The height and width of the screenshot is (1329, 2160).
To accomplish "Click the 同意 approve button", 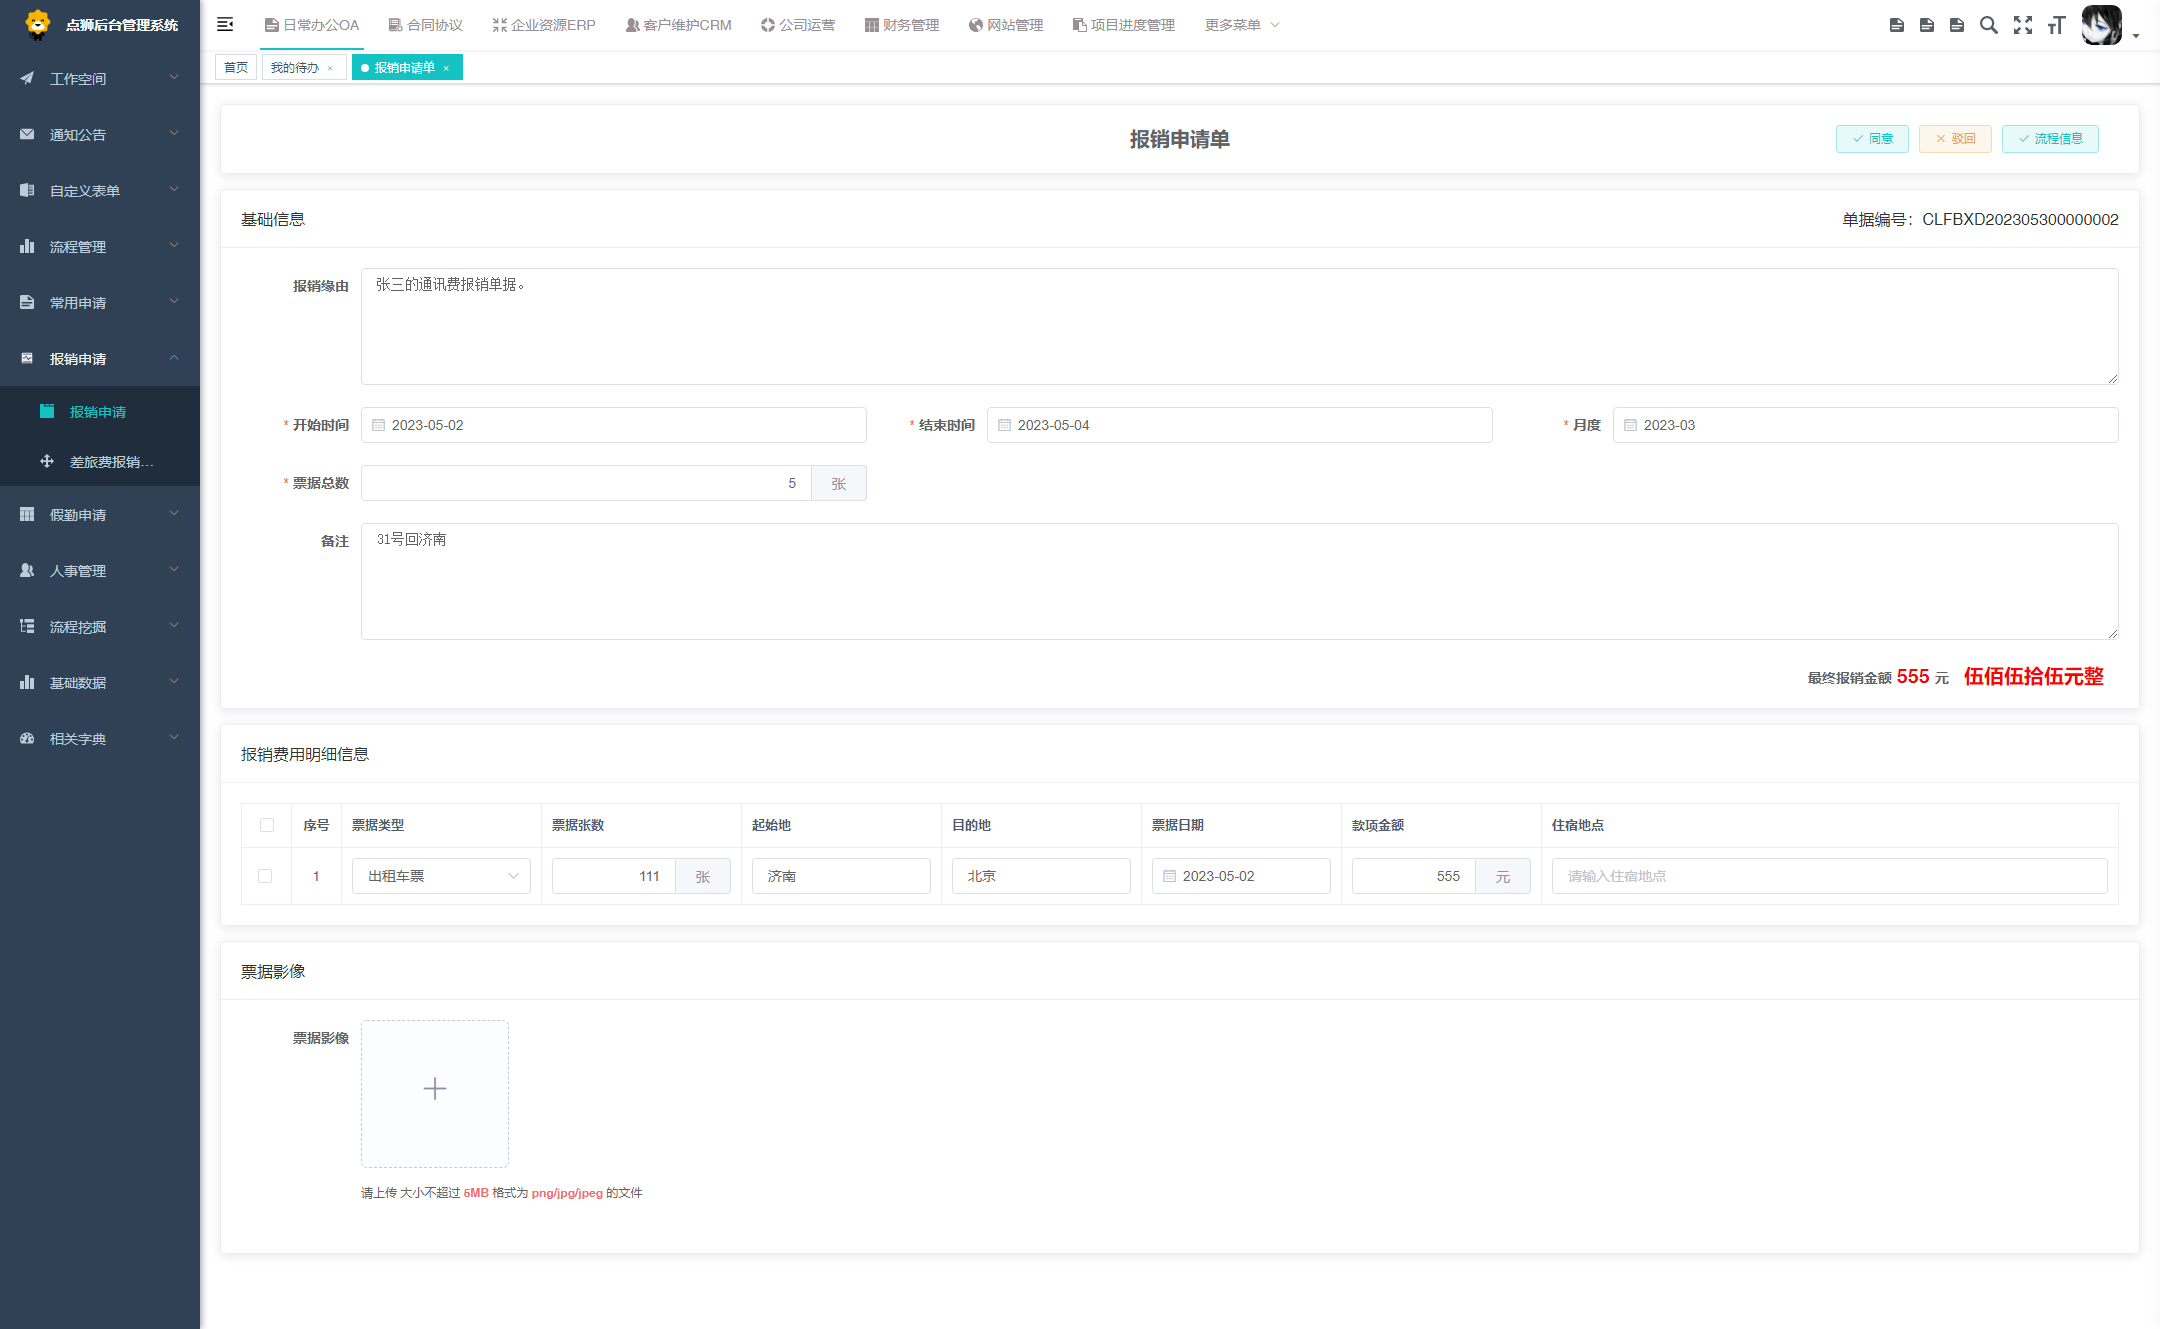I will click(x=1872, y=139).
